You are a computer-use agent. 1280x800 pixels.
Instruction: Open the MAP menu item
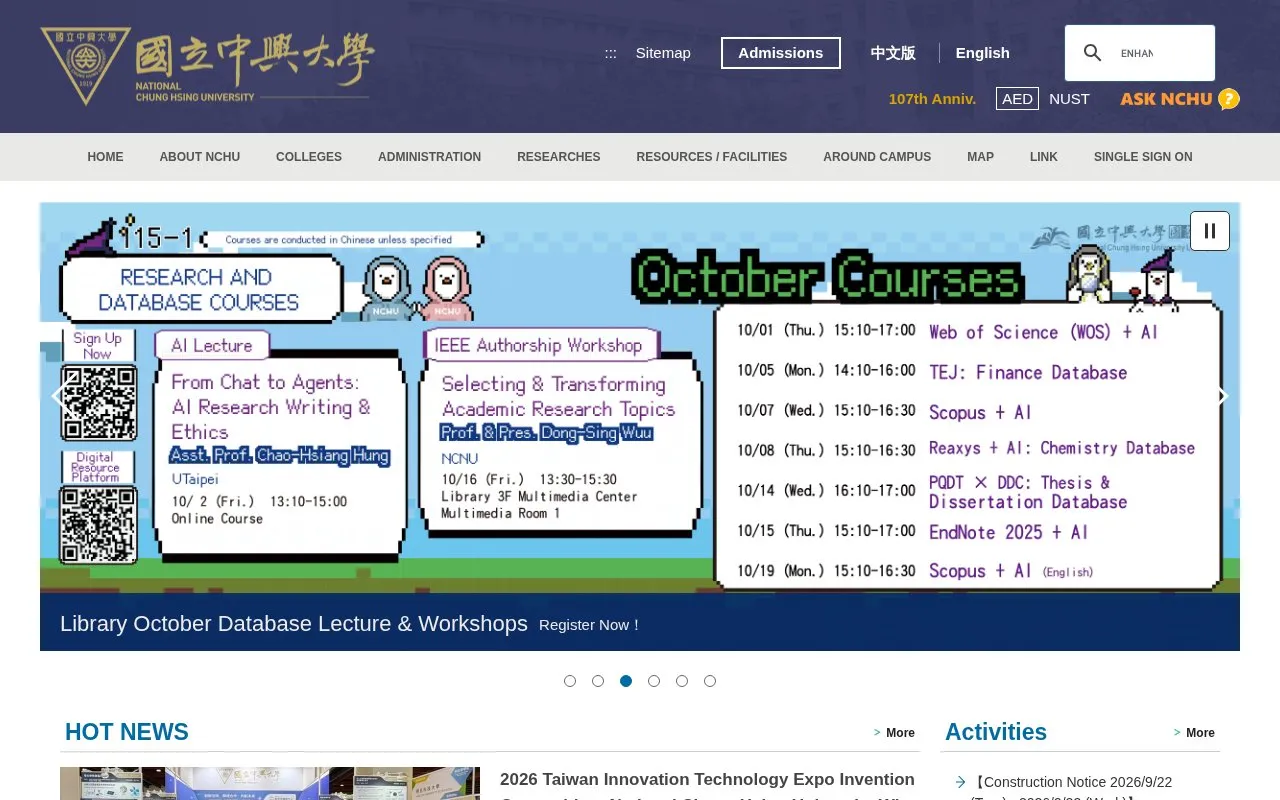tap(980, 157)
